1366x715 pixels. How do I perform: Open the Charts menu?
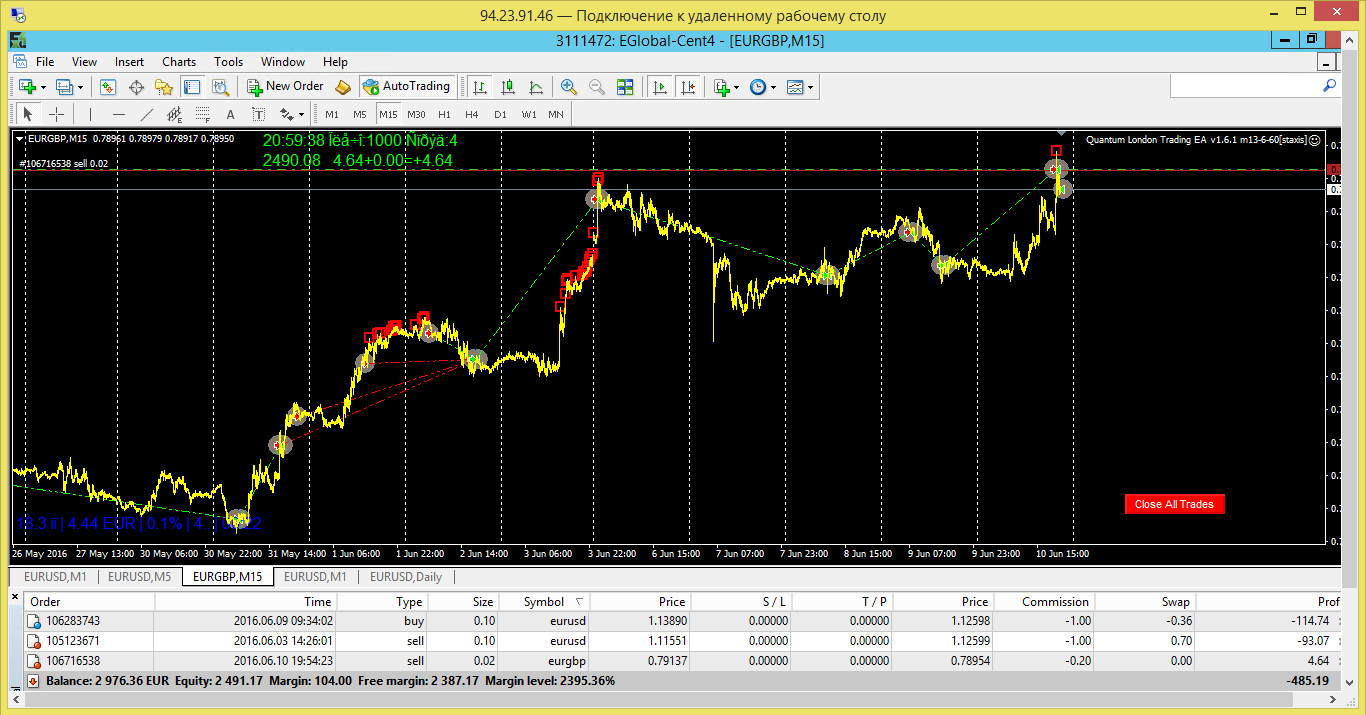[x=179, y=62]
